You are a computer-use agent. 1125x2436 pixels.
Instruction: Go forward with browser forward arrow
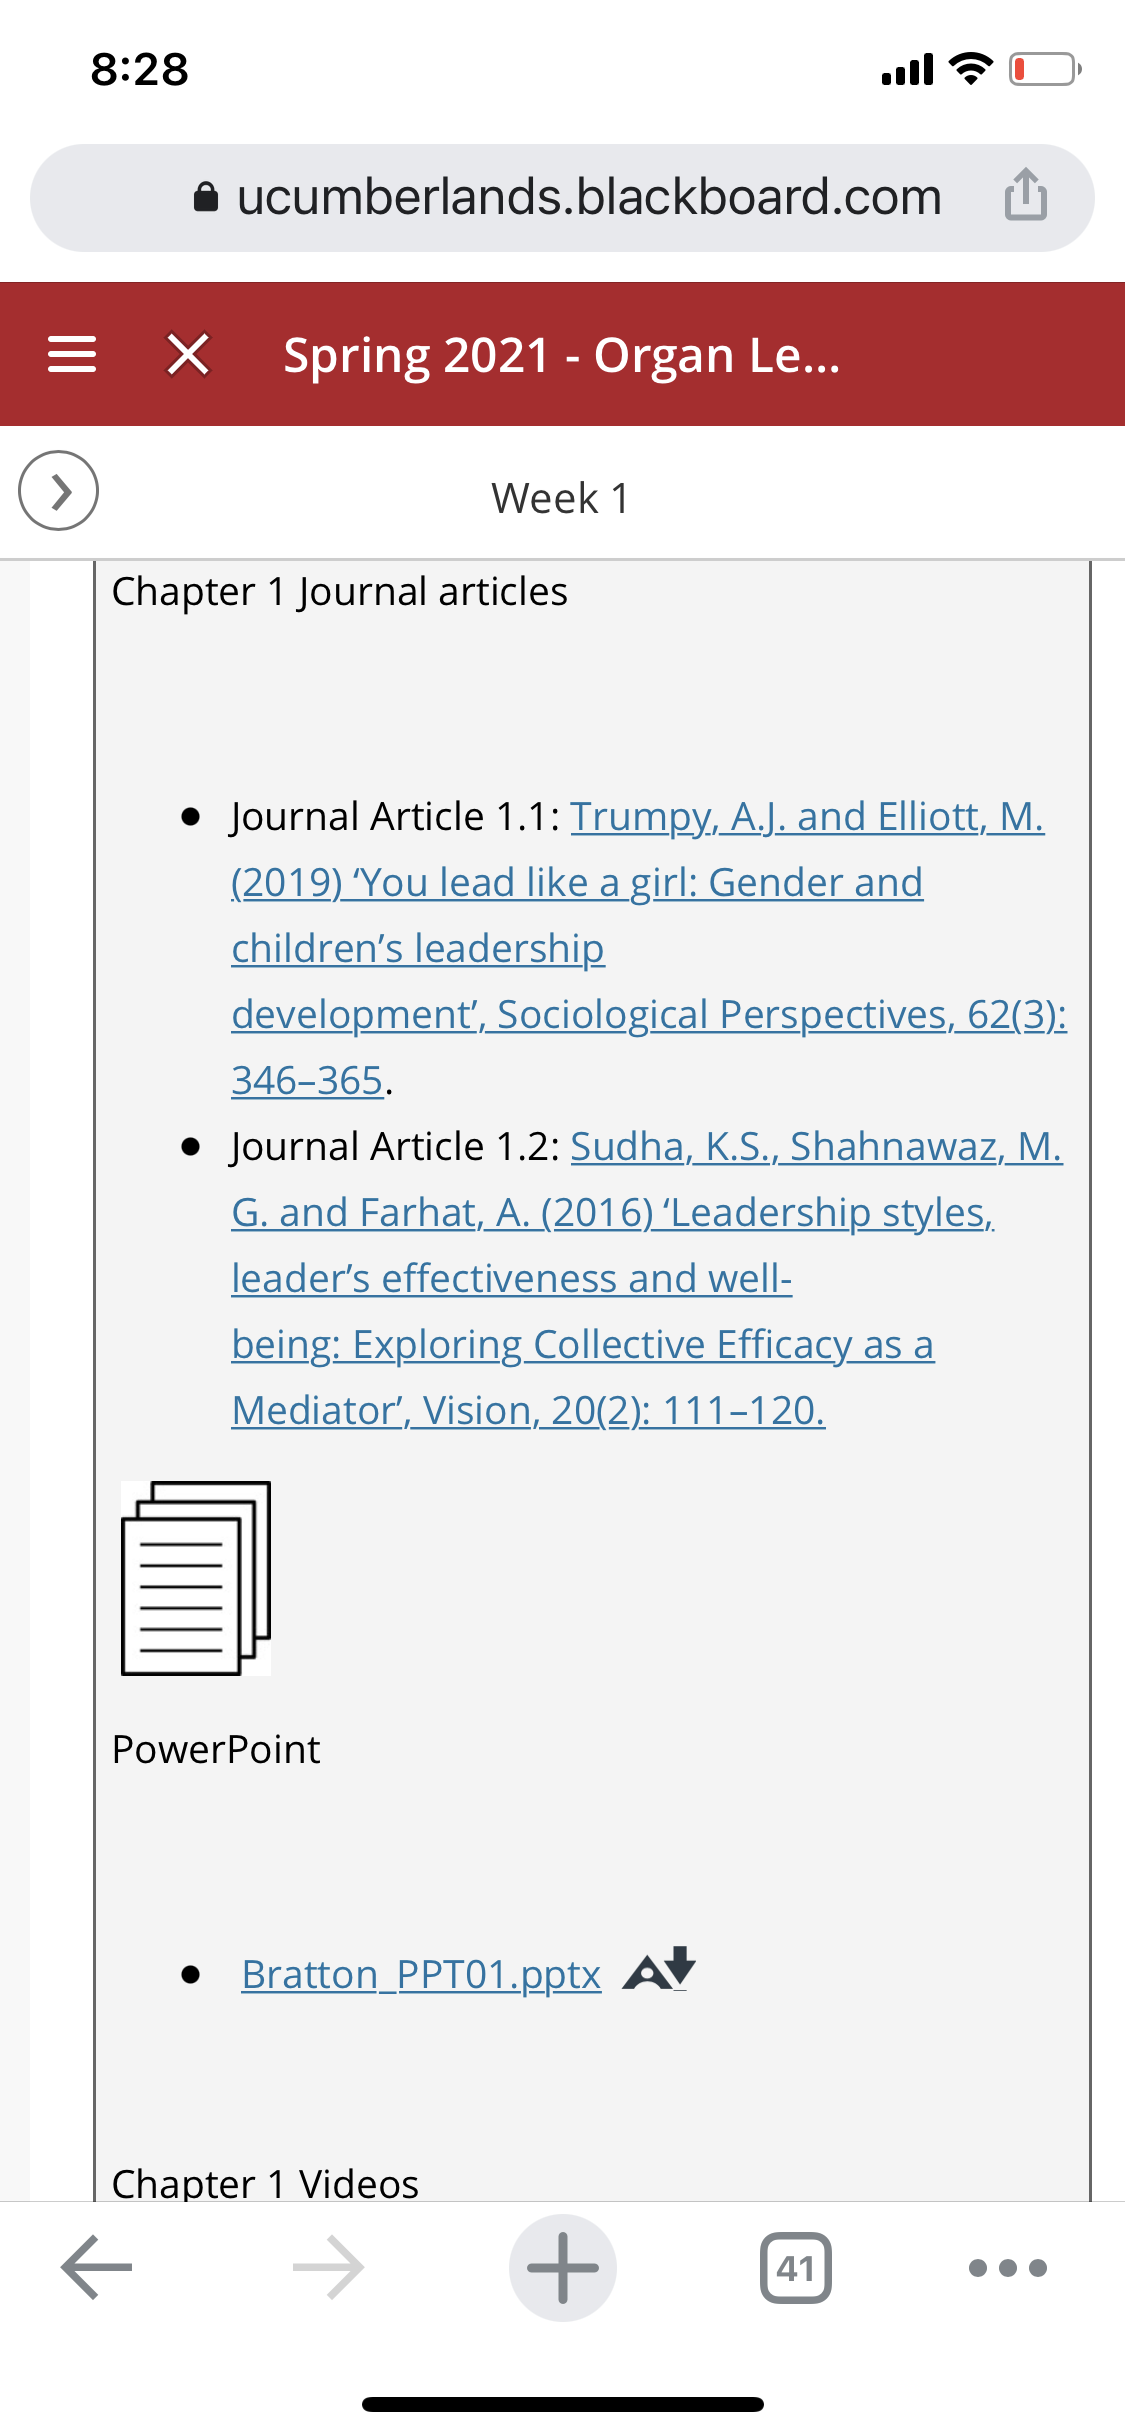[329, 2267]
